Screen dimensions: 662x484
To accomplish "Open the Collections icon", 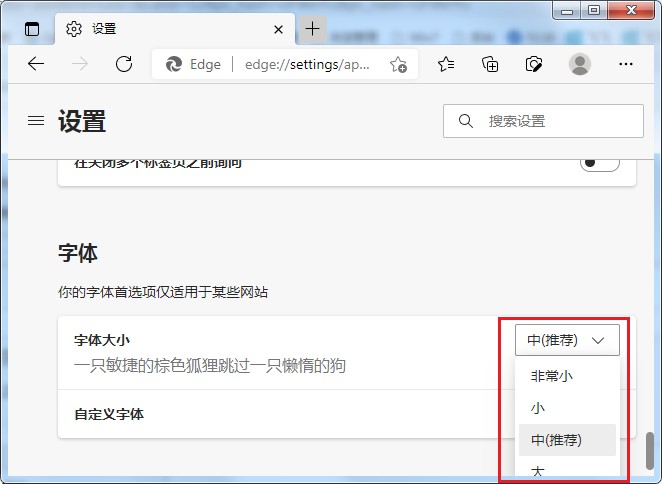I will click(490, 64).
